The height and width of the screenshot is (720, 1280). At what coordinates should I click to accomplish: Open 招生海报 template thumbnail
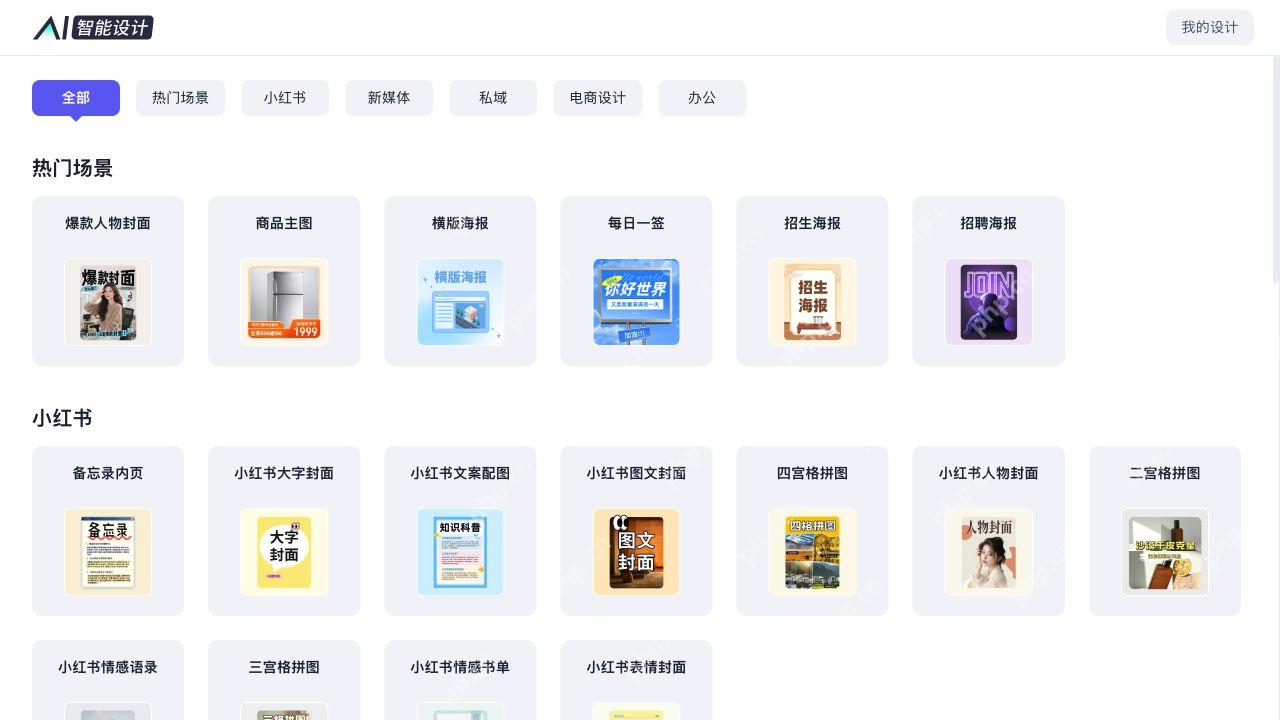pos(812,302)
